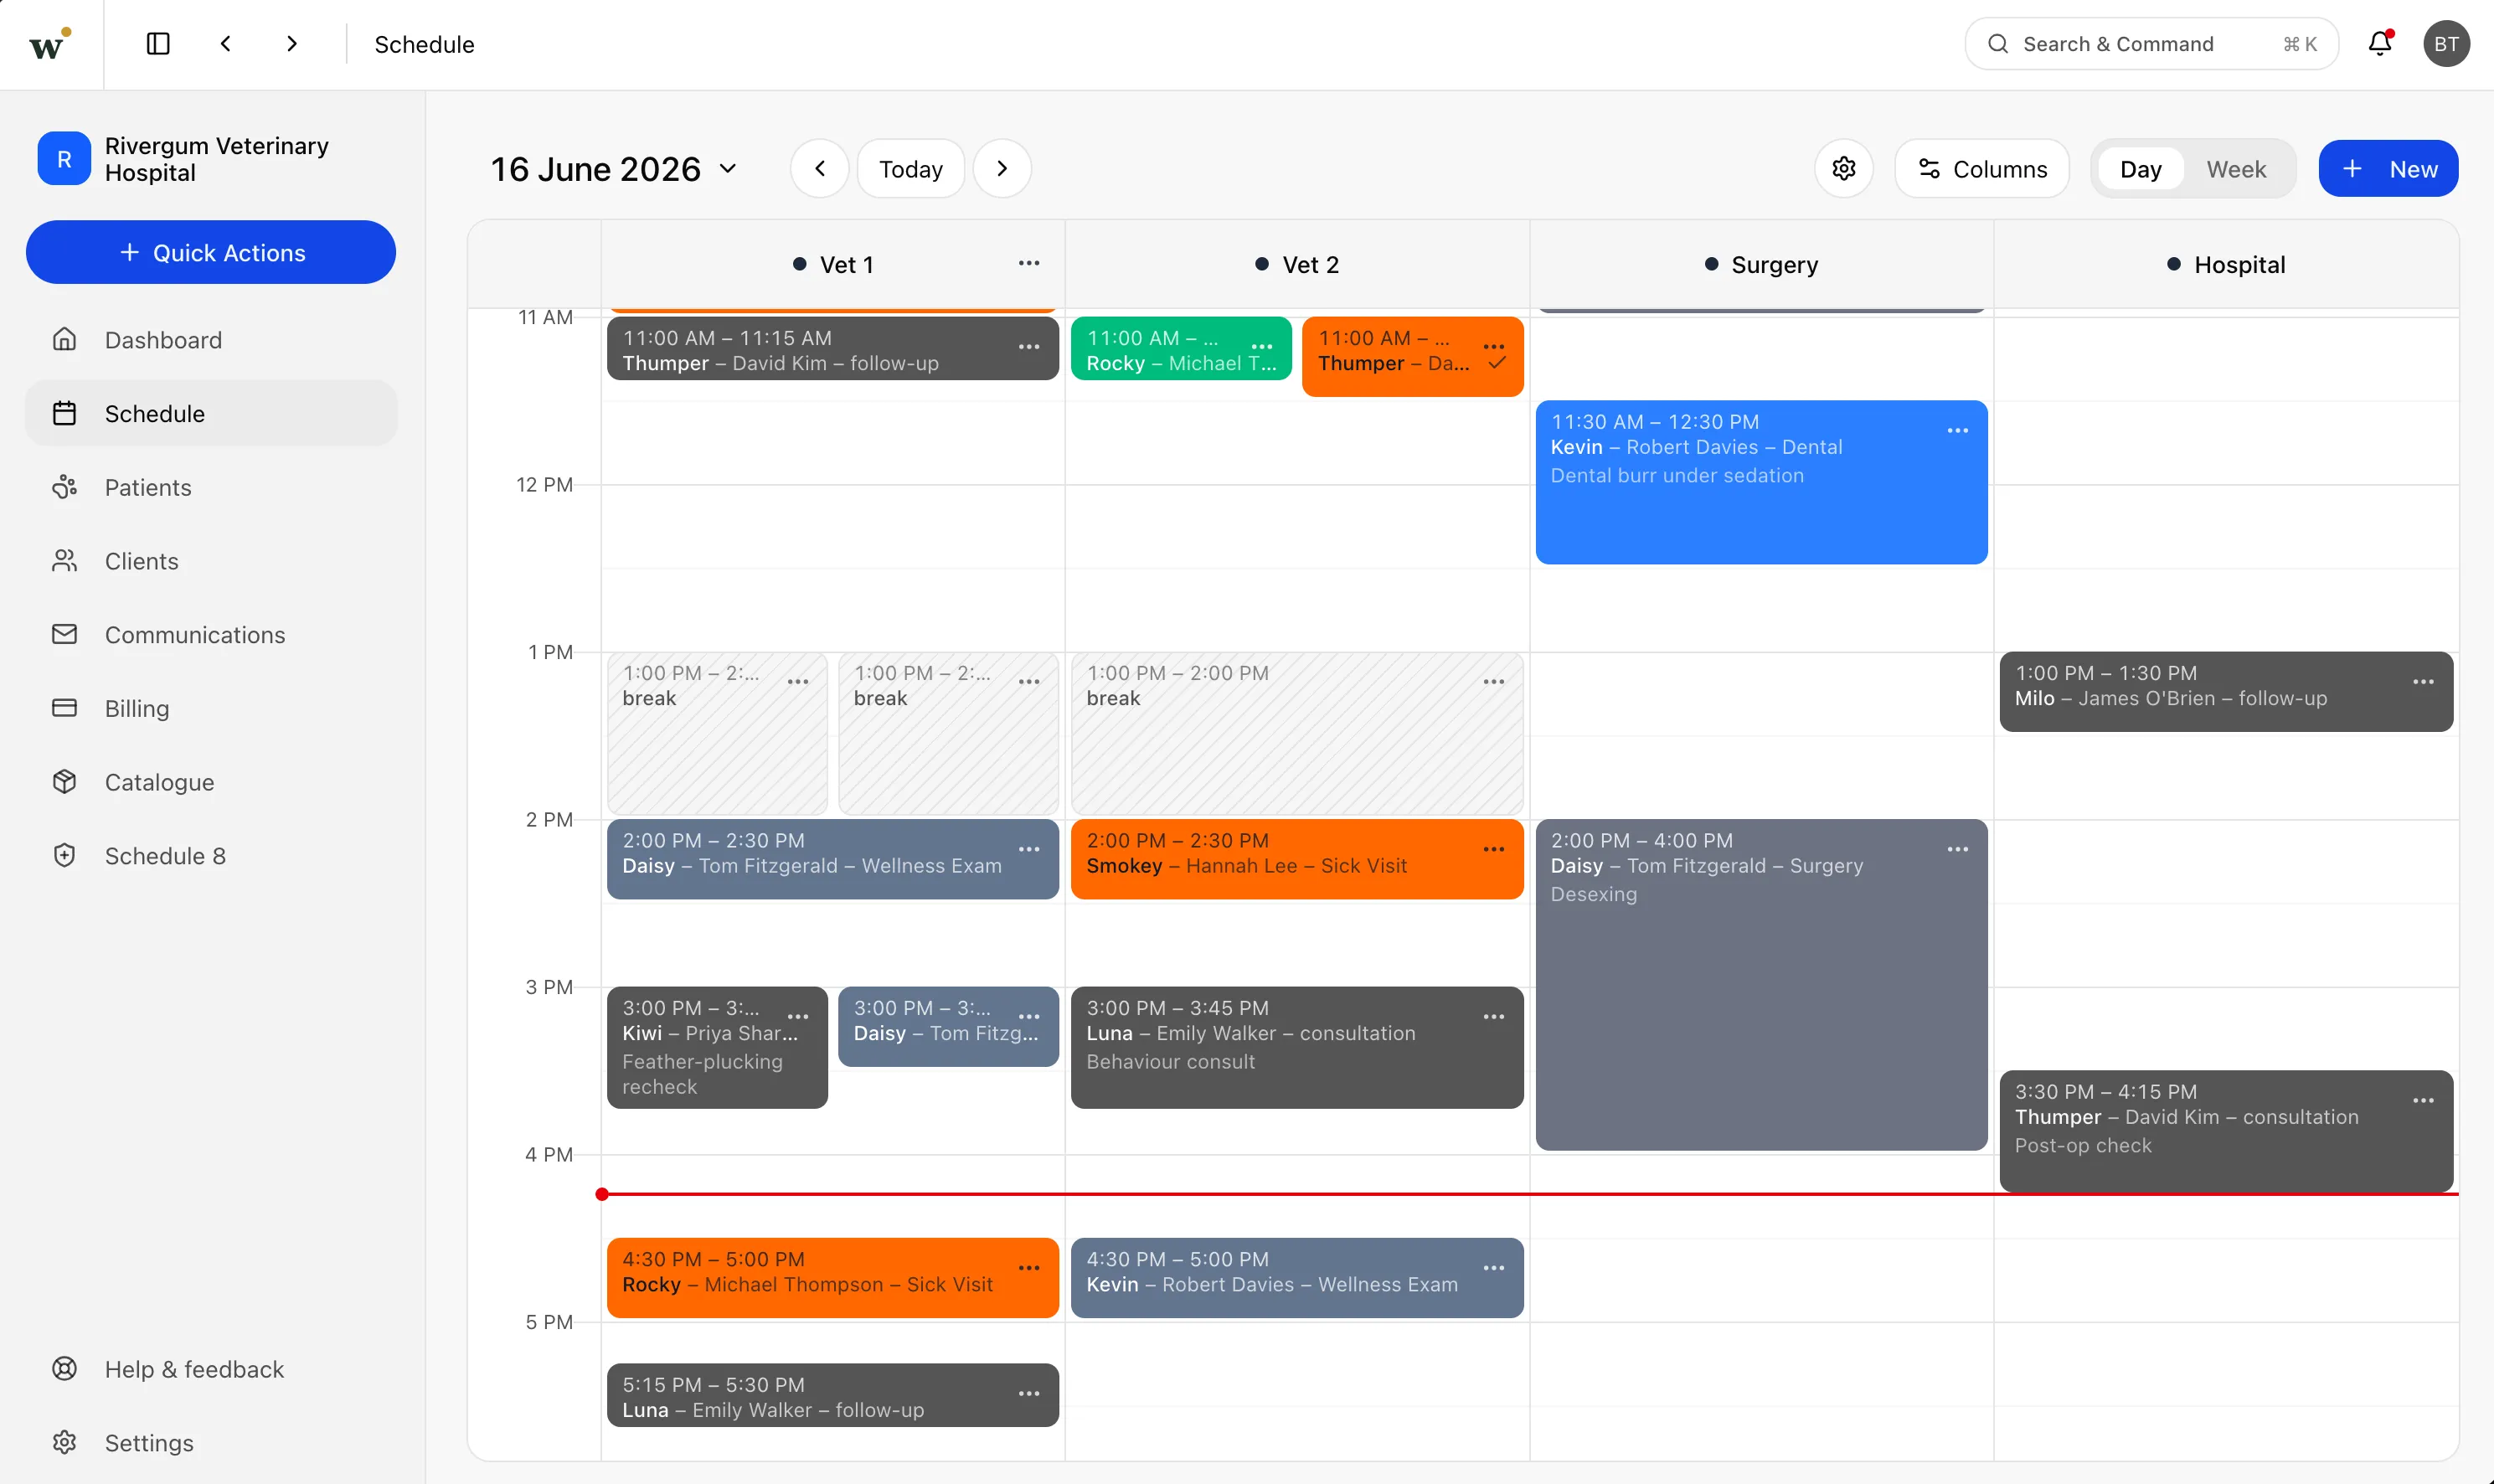The width and height of the screenshot is (2494, 1484).
Task: Go back with header left arrow
Action: (226, 44)
